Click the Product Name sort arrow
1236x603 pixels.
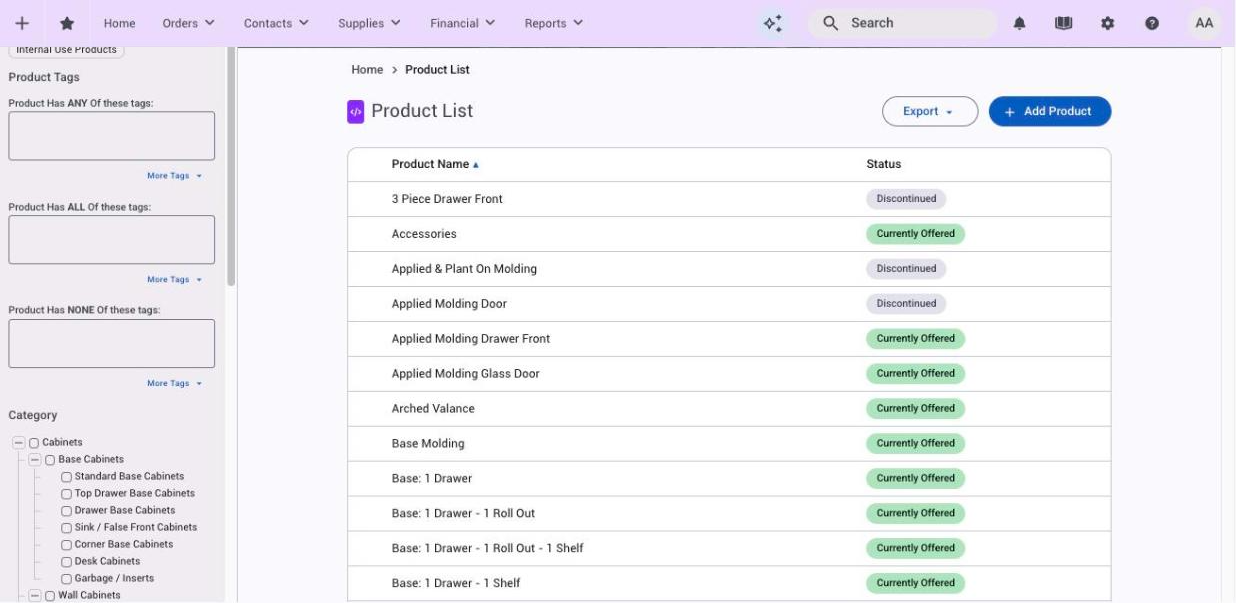pyautogui.click(x=476, y=165)
